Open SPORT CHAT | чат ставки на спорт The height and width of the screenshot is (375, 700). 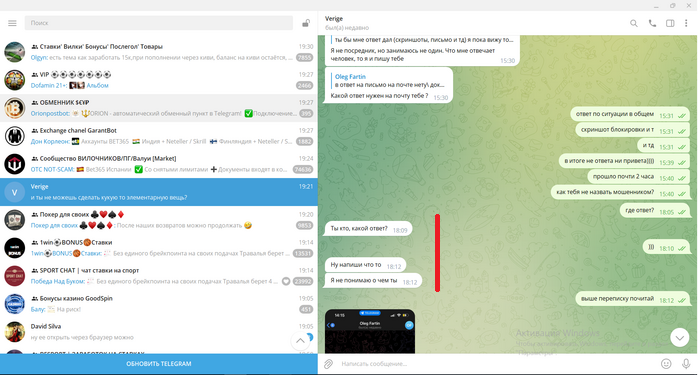158,276
